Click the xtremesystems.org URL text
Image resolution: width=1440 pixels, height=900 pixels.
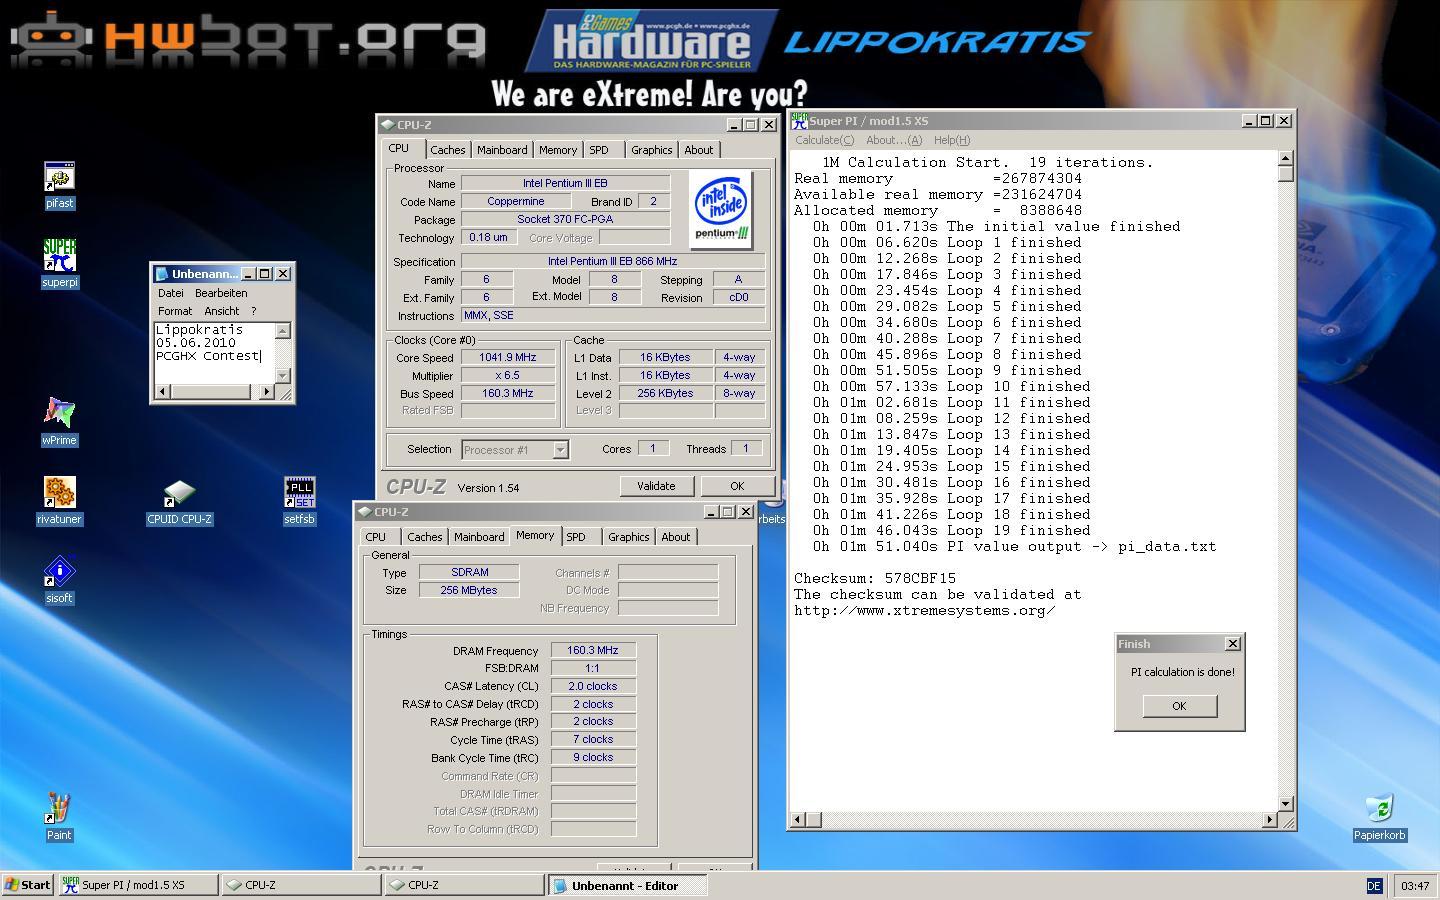point(925,610)
